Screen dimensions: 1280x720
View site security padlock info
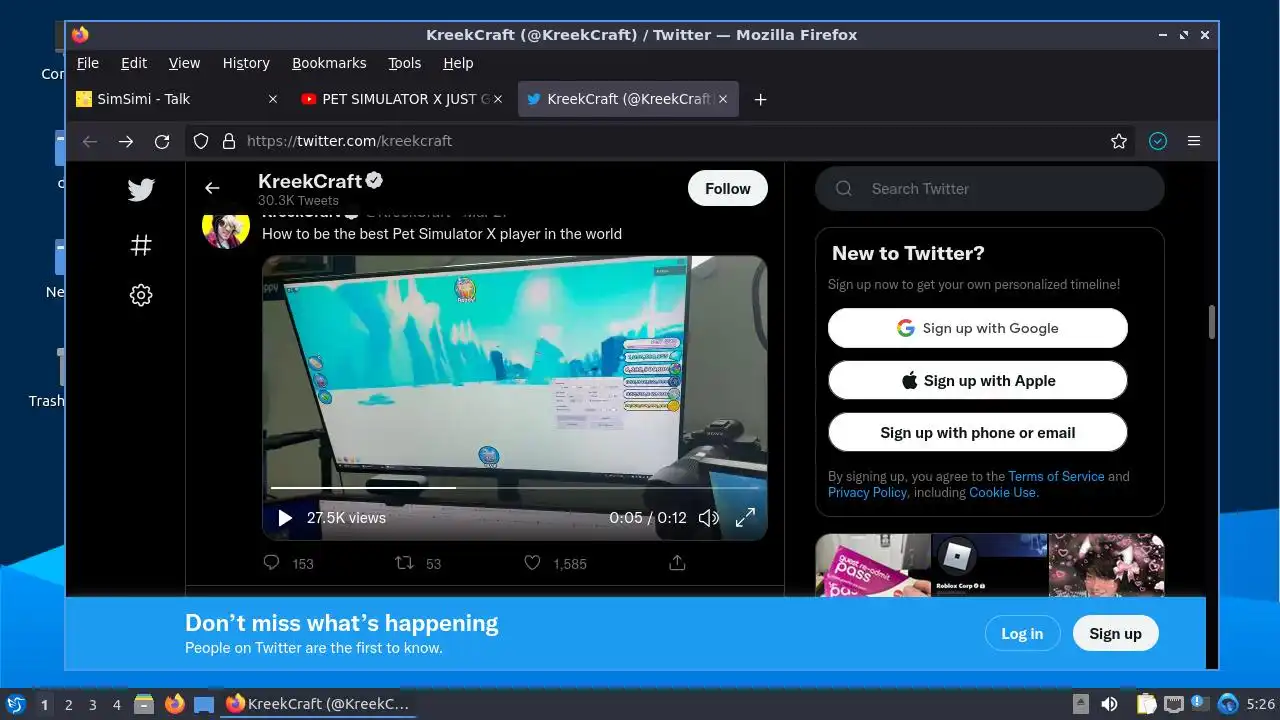(228, 141)
